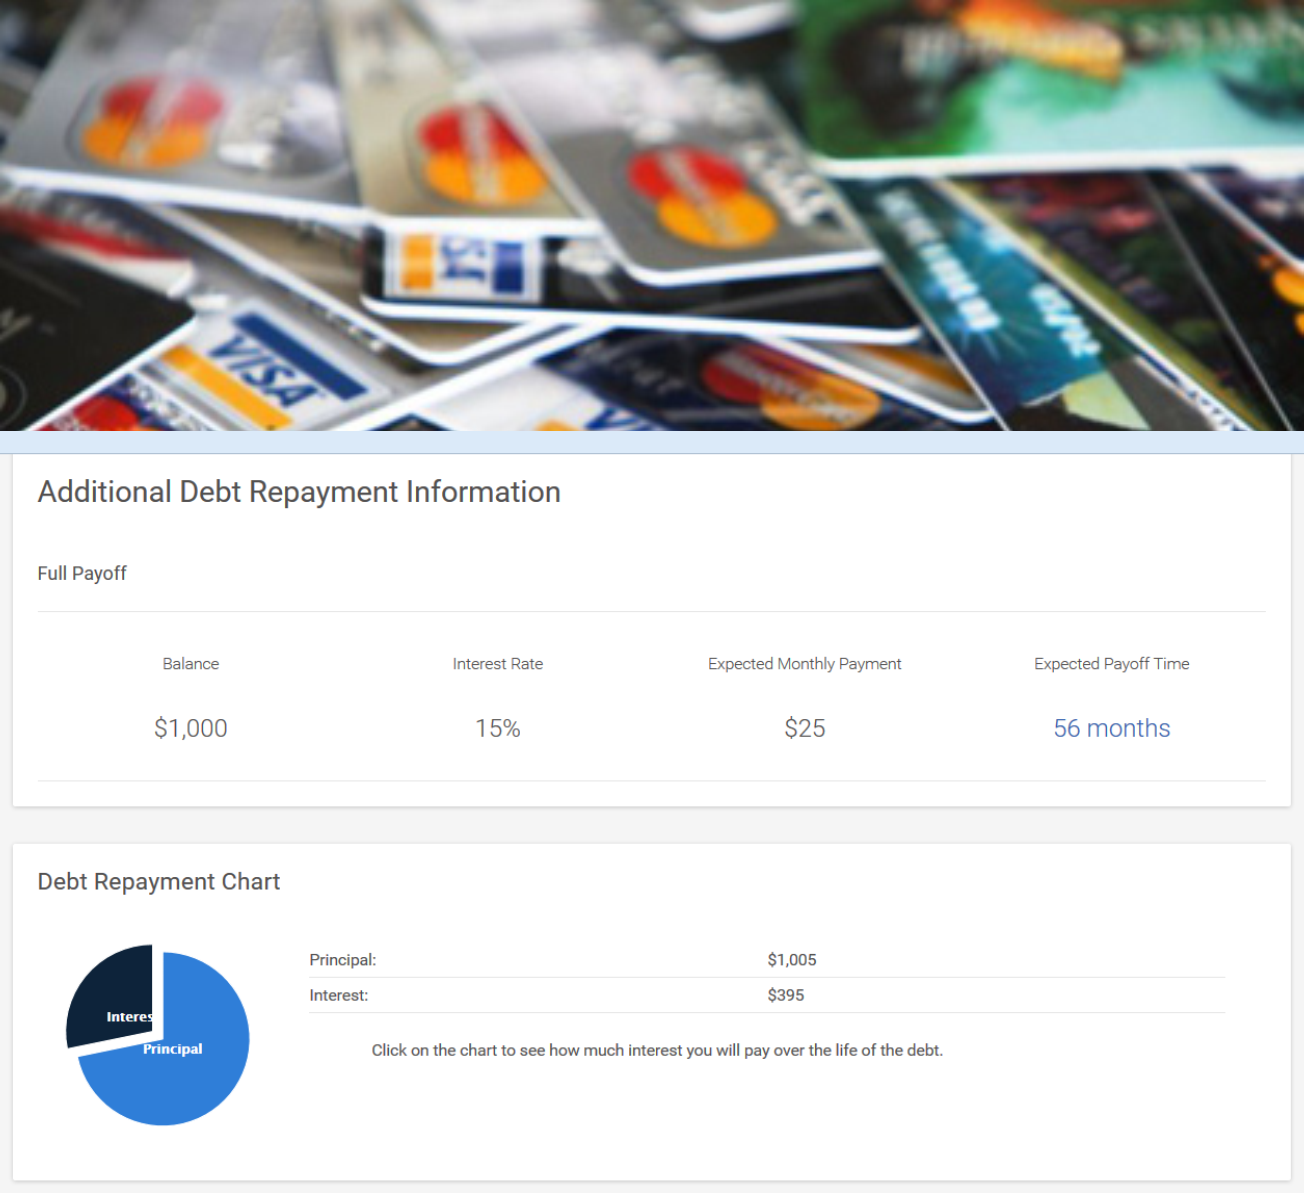The image size is (1304, 1193).
Task: Click the 'Click on the chart' hint text
Action: coord(657,1050)
